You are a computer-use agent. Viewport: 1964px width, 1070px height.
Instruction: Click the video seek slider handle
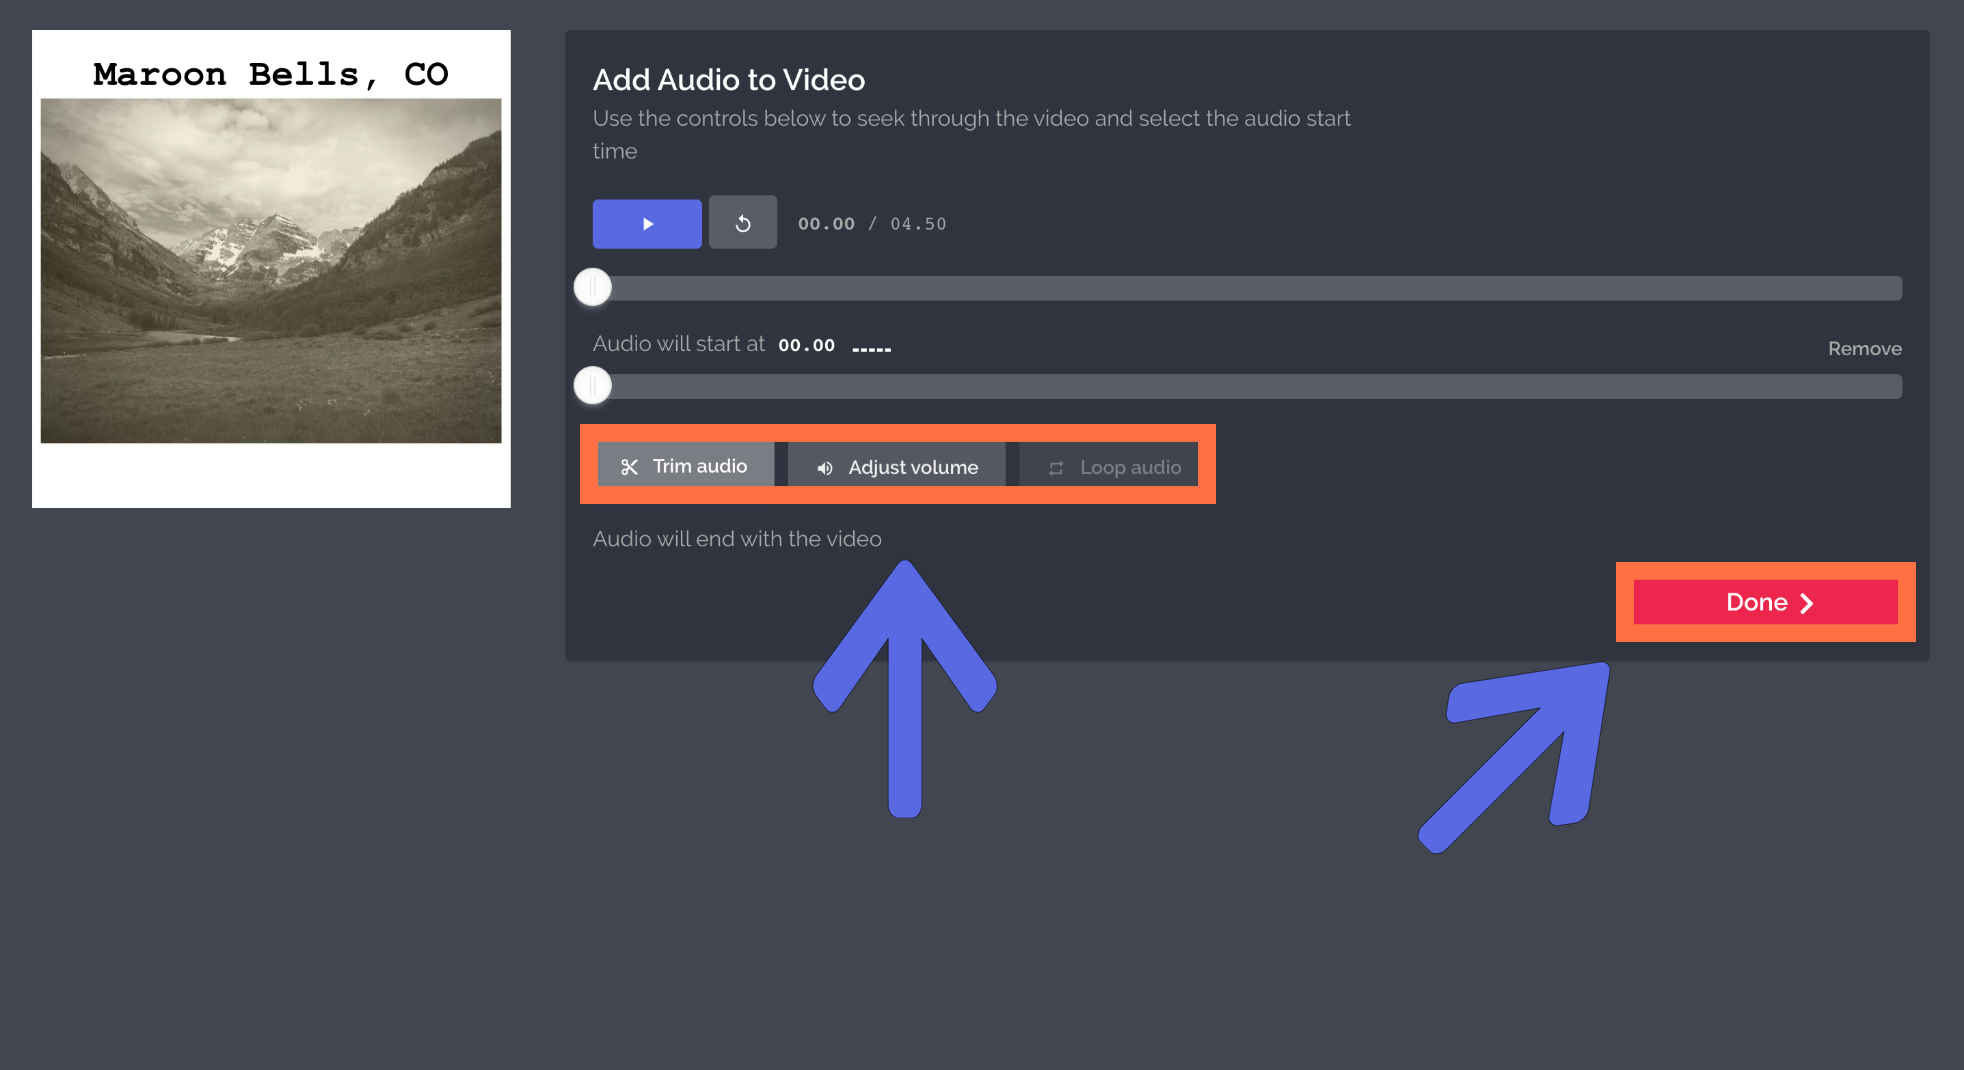pos(593,288)
